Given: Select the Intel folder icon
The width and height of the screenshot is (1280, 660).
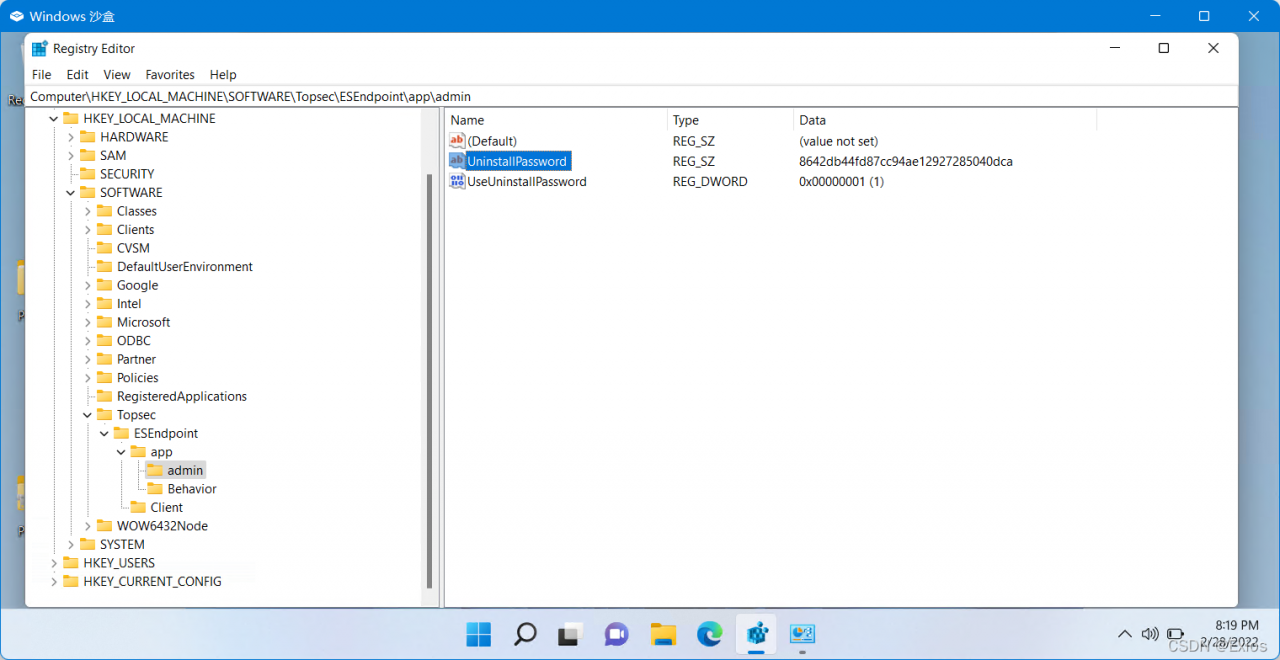Looking at the screenshot, I should click(x=105, y=304).
